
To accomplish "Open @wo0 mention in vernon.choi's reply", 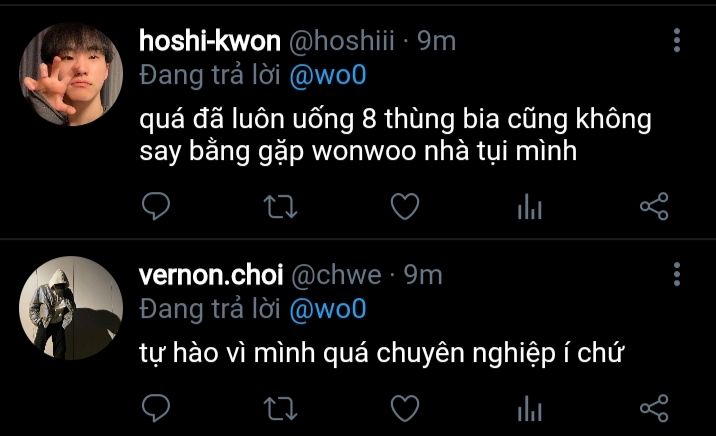I will point(328,309).
